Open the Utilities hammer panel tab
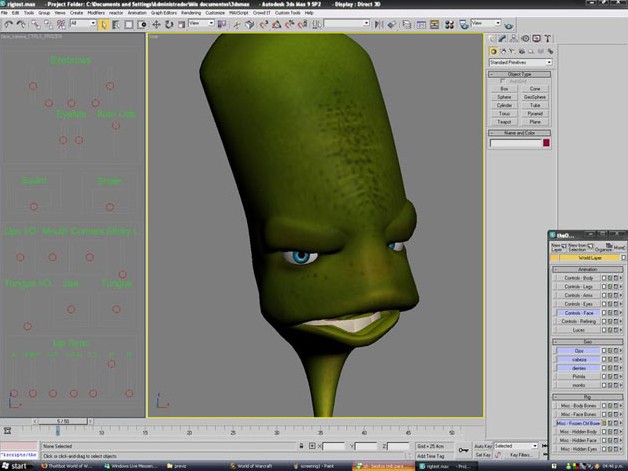 547,37
